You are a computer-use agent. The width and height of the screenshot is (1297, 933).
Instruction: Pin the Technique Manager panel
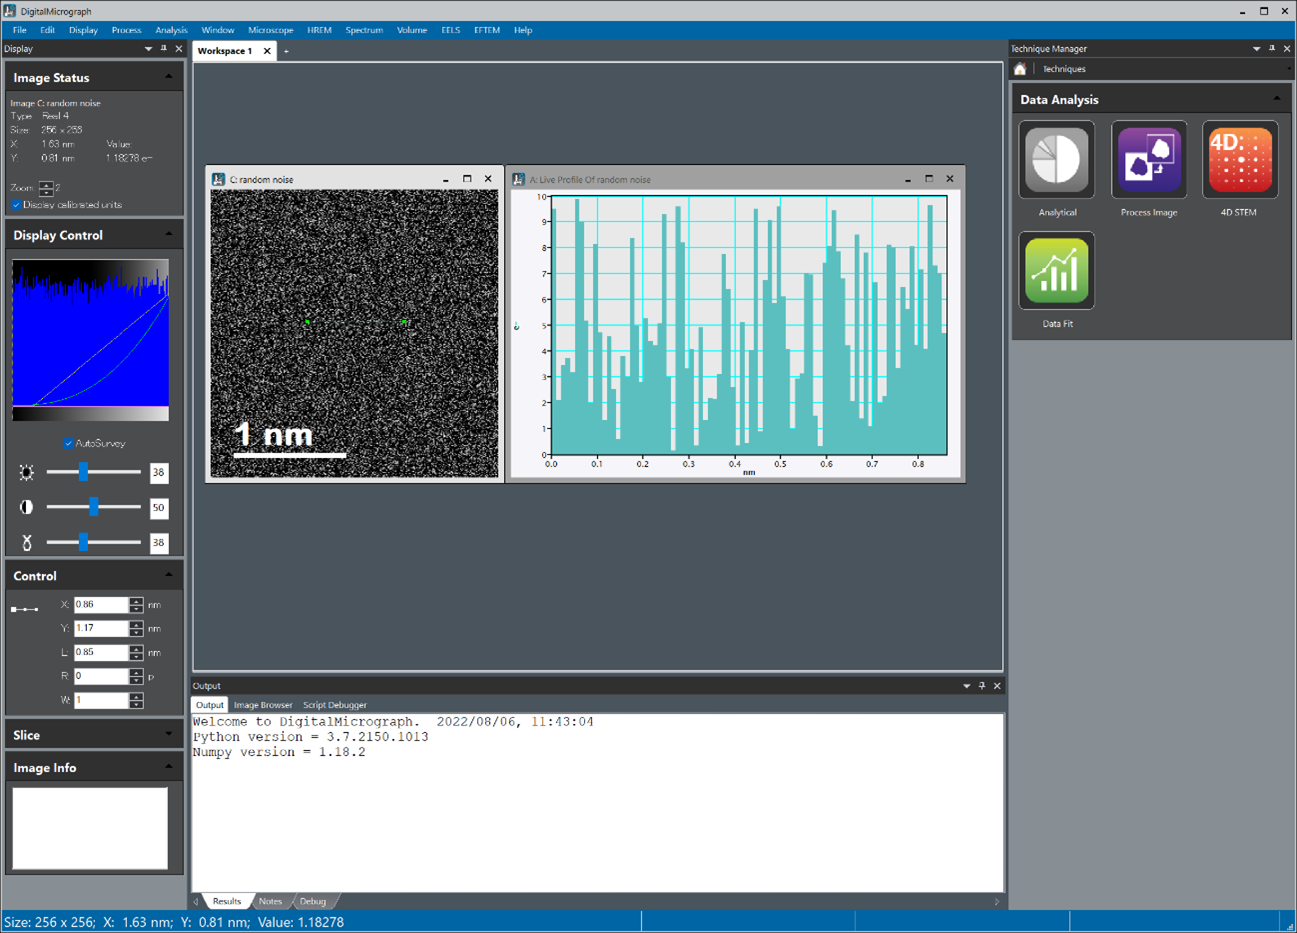point(1272,48)
